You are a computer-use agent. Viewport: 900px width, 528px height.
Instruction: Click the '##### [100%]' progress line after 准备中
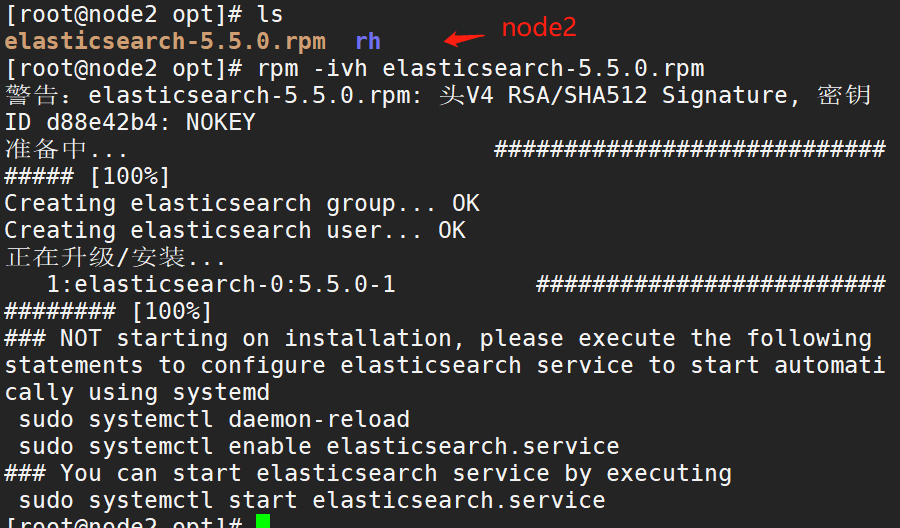(x=88, y=176)
